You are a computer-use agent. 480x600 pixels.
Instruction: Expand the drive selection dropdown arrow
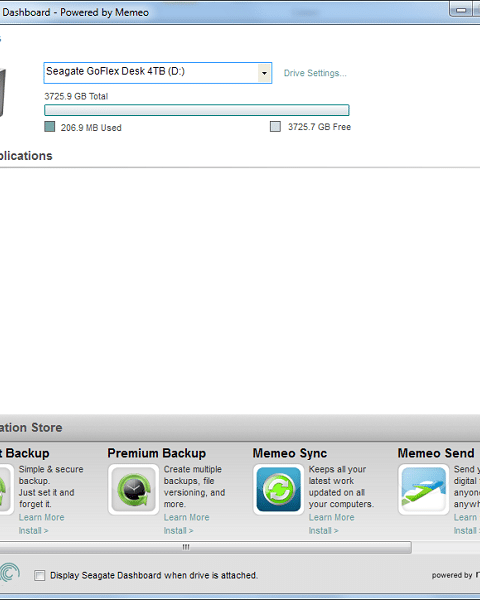264,73
